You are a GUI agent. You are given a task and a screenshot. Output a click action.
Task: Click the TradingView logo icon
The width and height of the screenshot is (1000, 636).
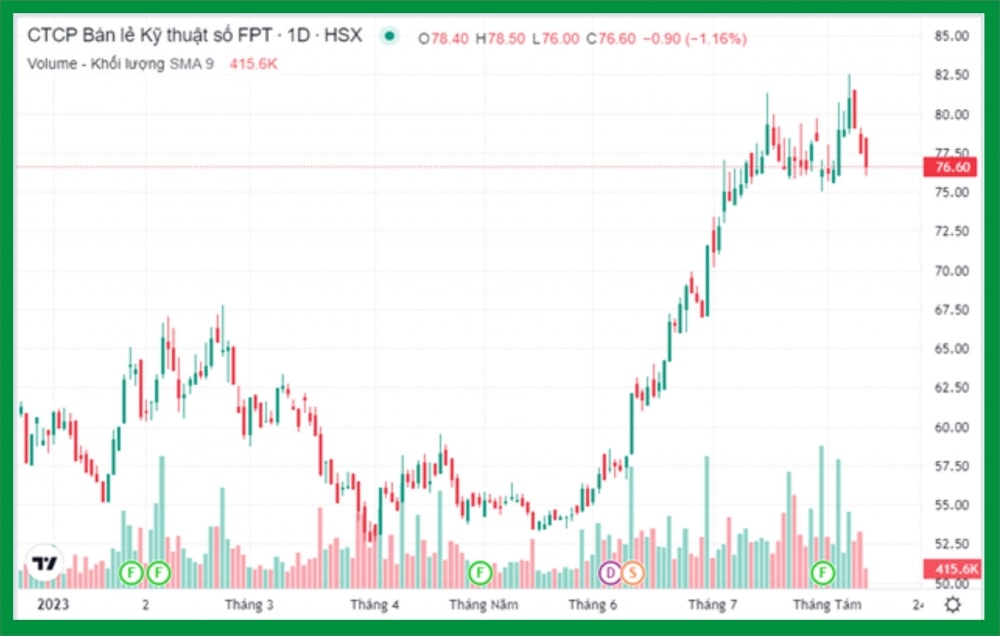45,563
